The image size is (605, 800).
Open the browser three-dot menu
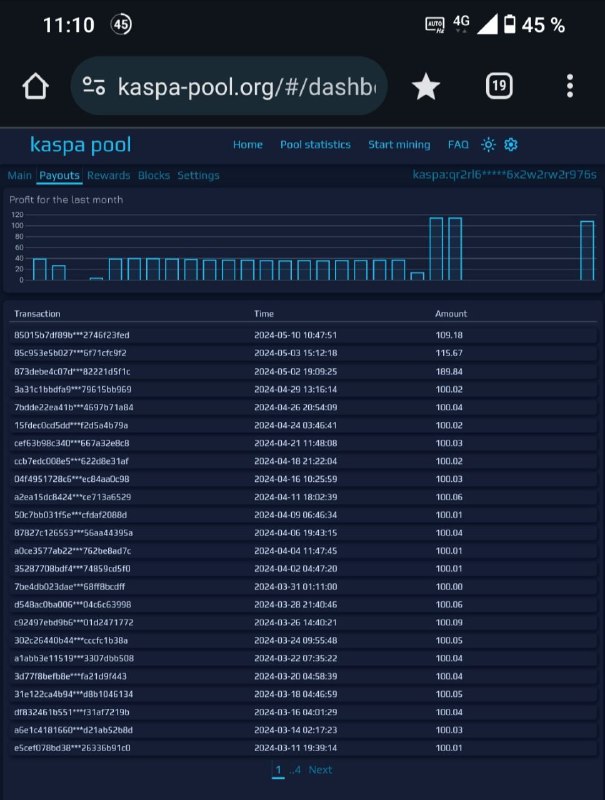point(570,86)
